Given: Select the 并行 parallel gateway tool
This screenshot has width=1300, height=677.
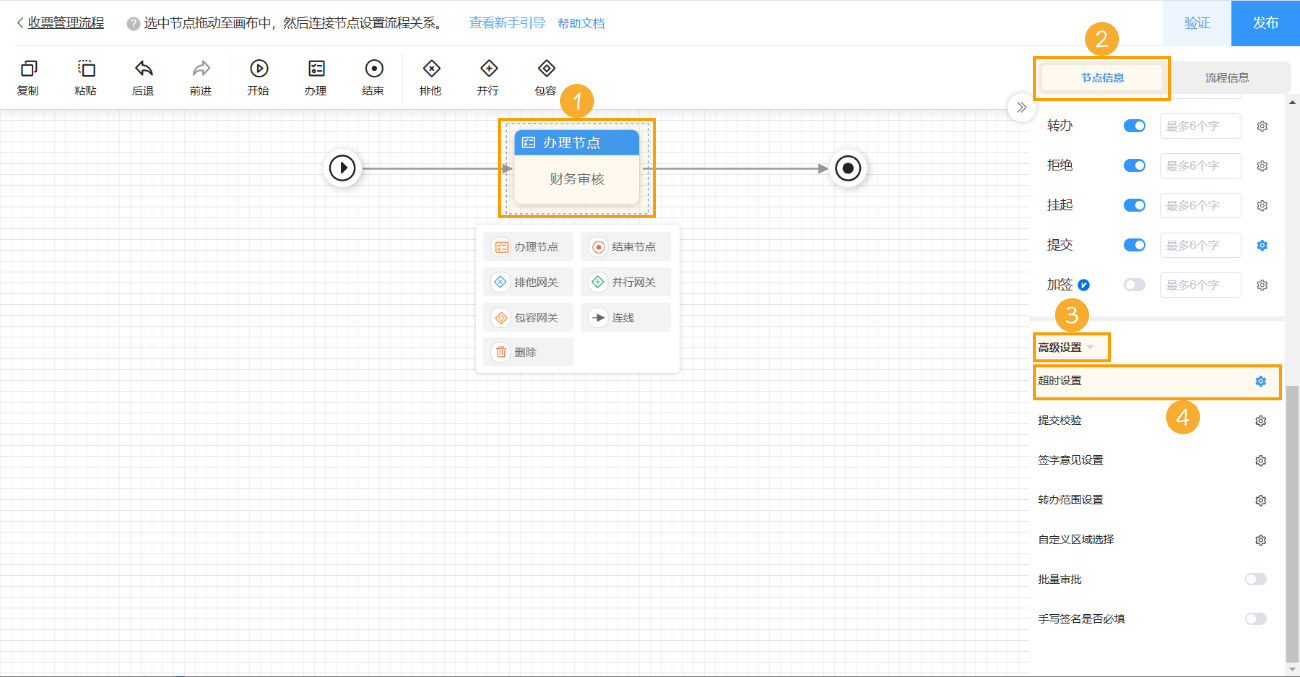Looking at the screenshot, I should click(x=488, y=69).
